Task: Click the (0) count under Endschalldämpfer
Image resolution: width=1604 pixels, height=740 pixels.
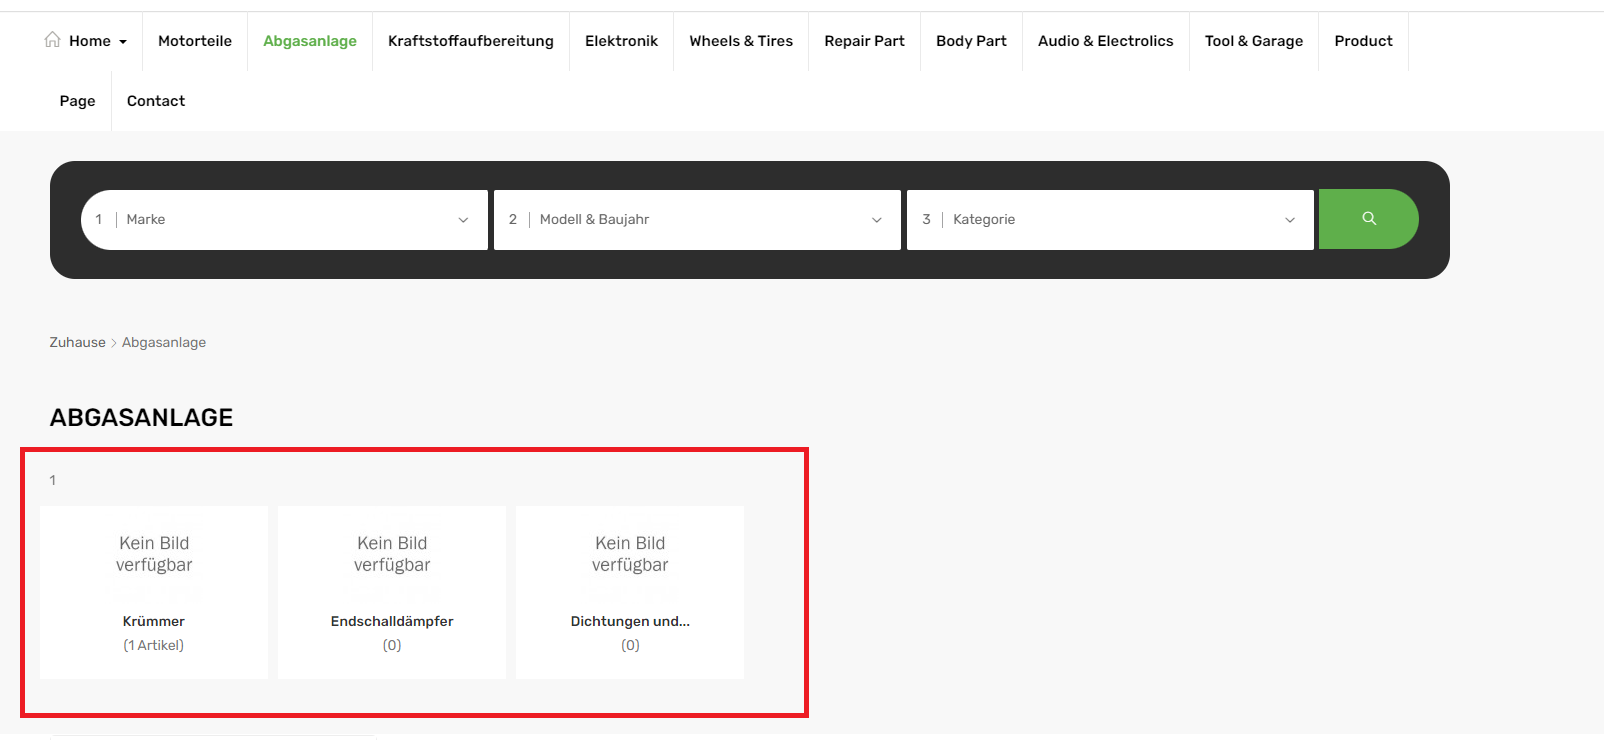Action: tap(392, 645)
